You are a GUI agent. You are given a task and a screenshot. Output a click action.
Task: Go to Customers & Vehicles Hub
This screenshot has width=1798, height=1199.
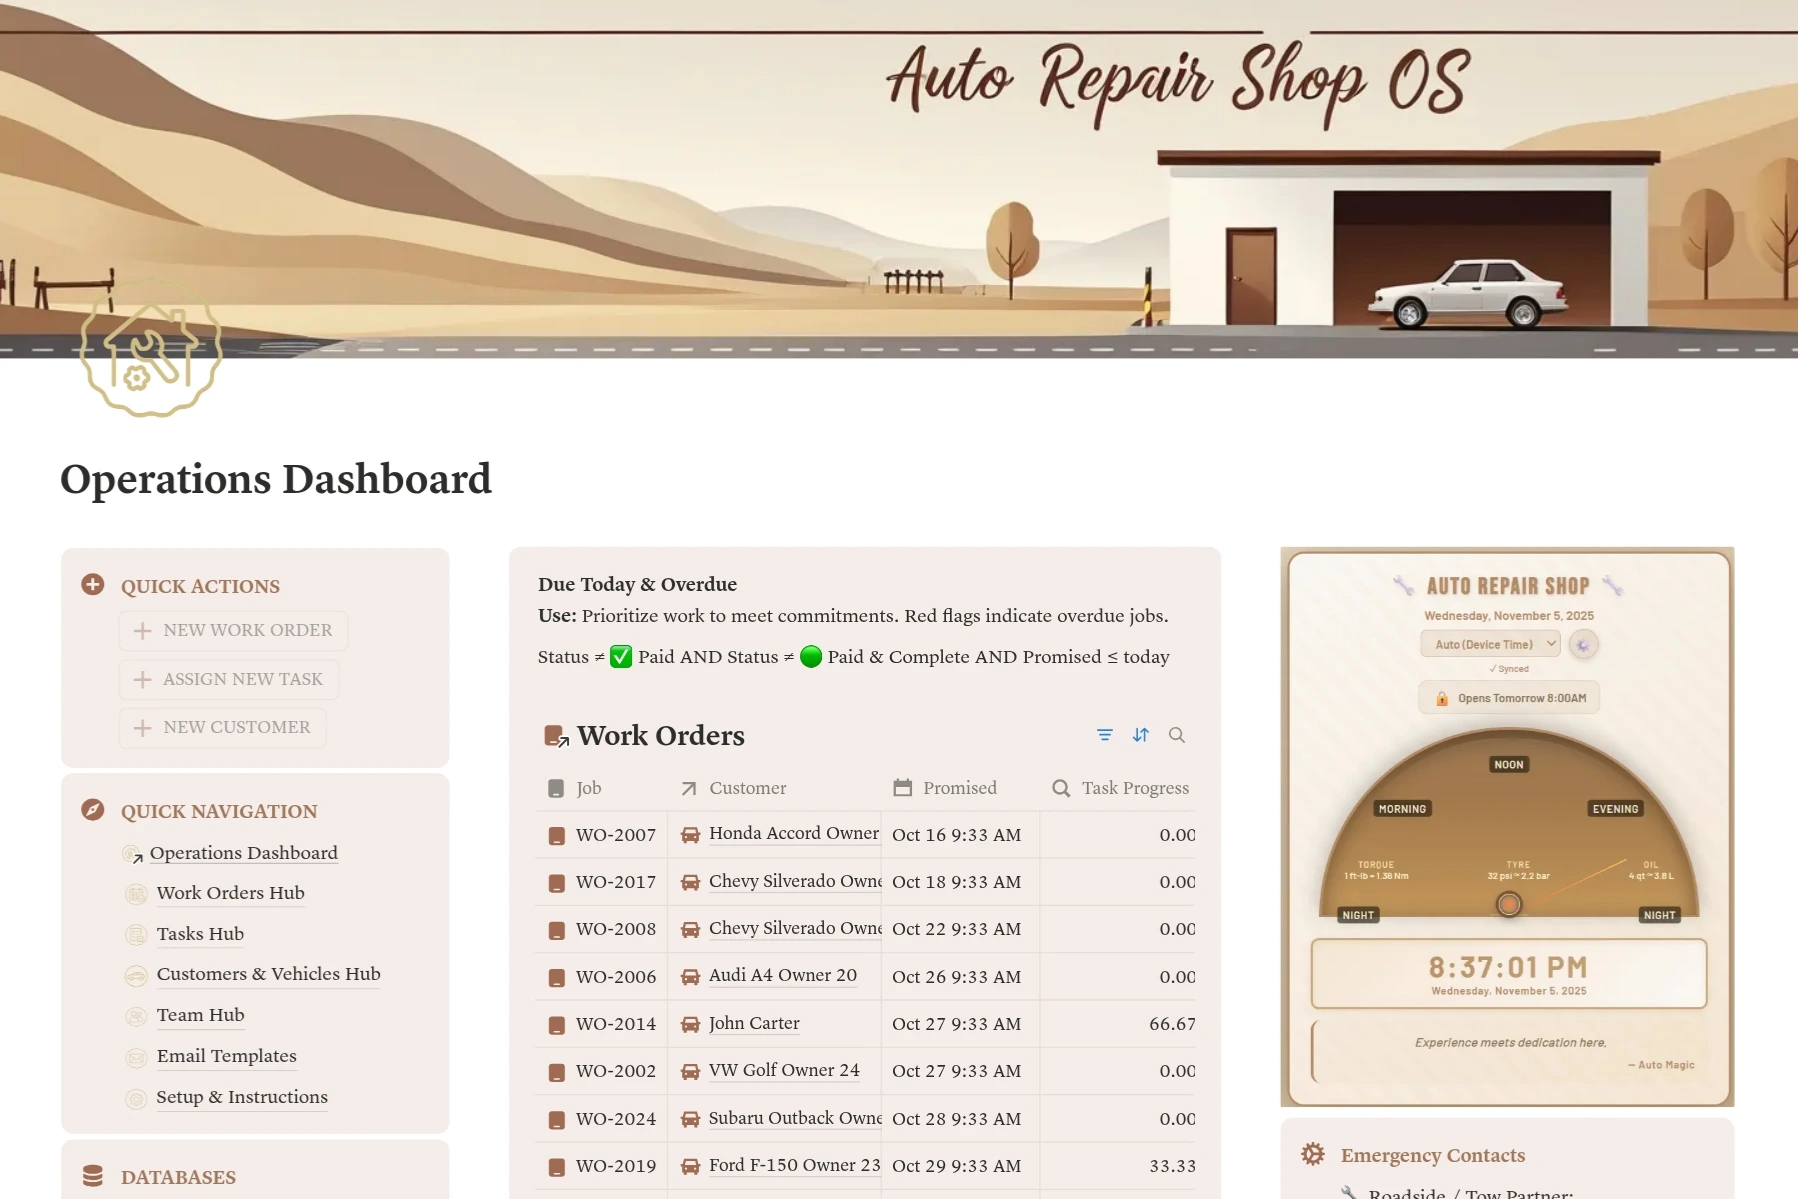click(268, 974)
